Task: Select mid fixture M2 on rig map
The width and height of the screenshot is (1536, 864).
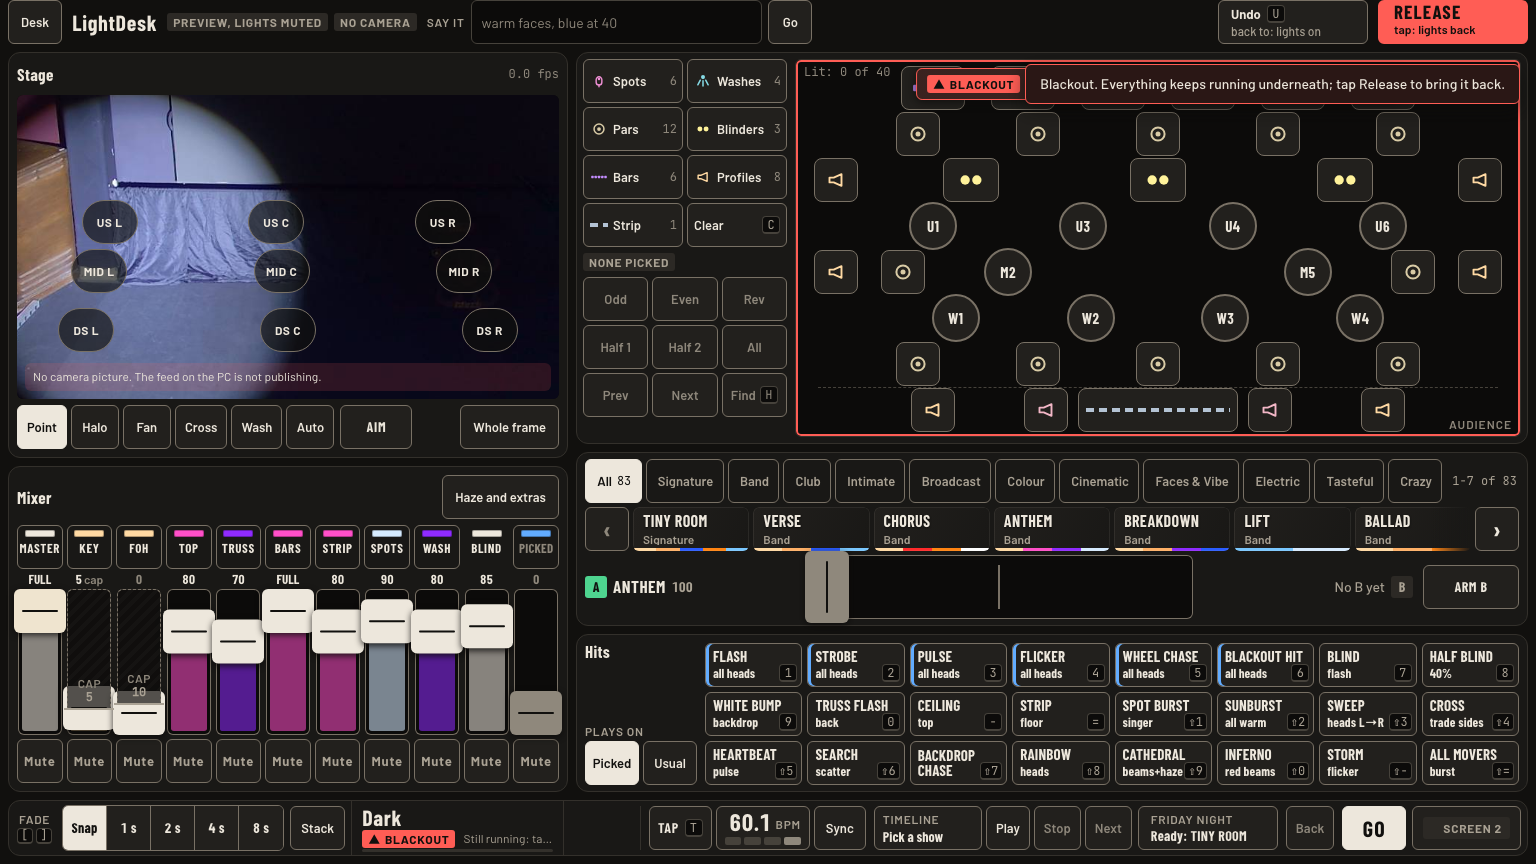Action: tap(1008, 273)
